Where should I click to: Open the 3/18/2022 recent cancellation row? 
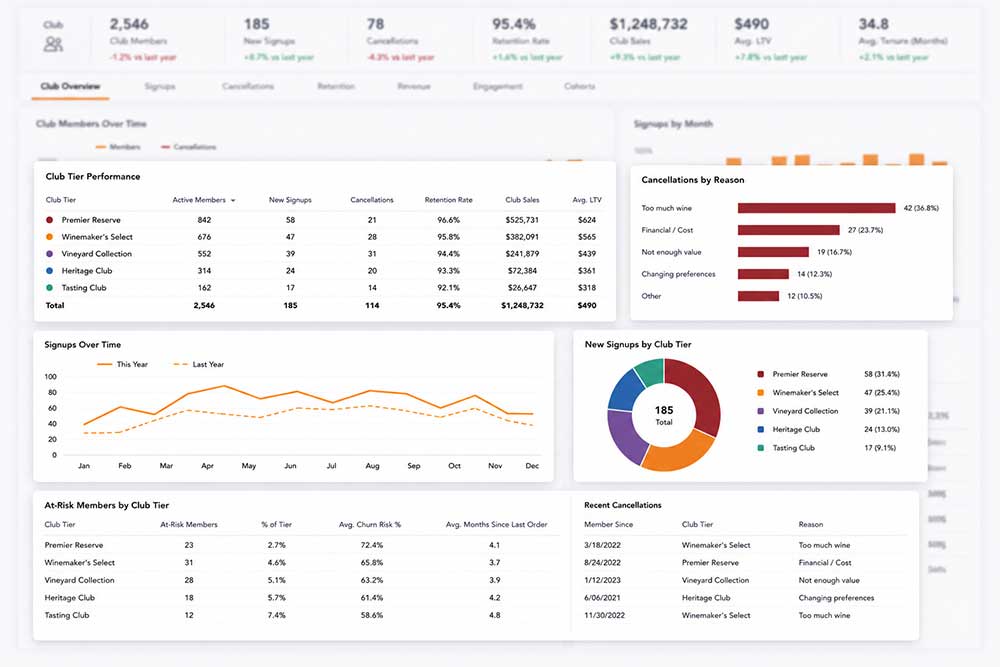(x=744, y=545)
